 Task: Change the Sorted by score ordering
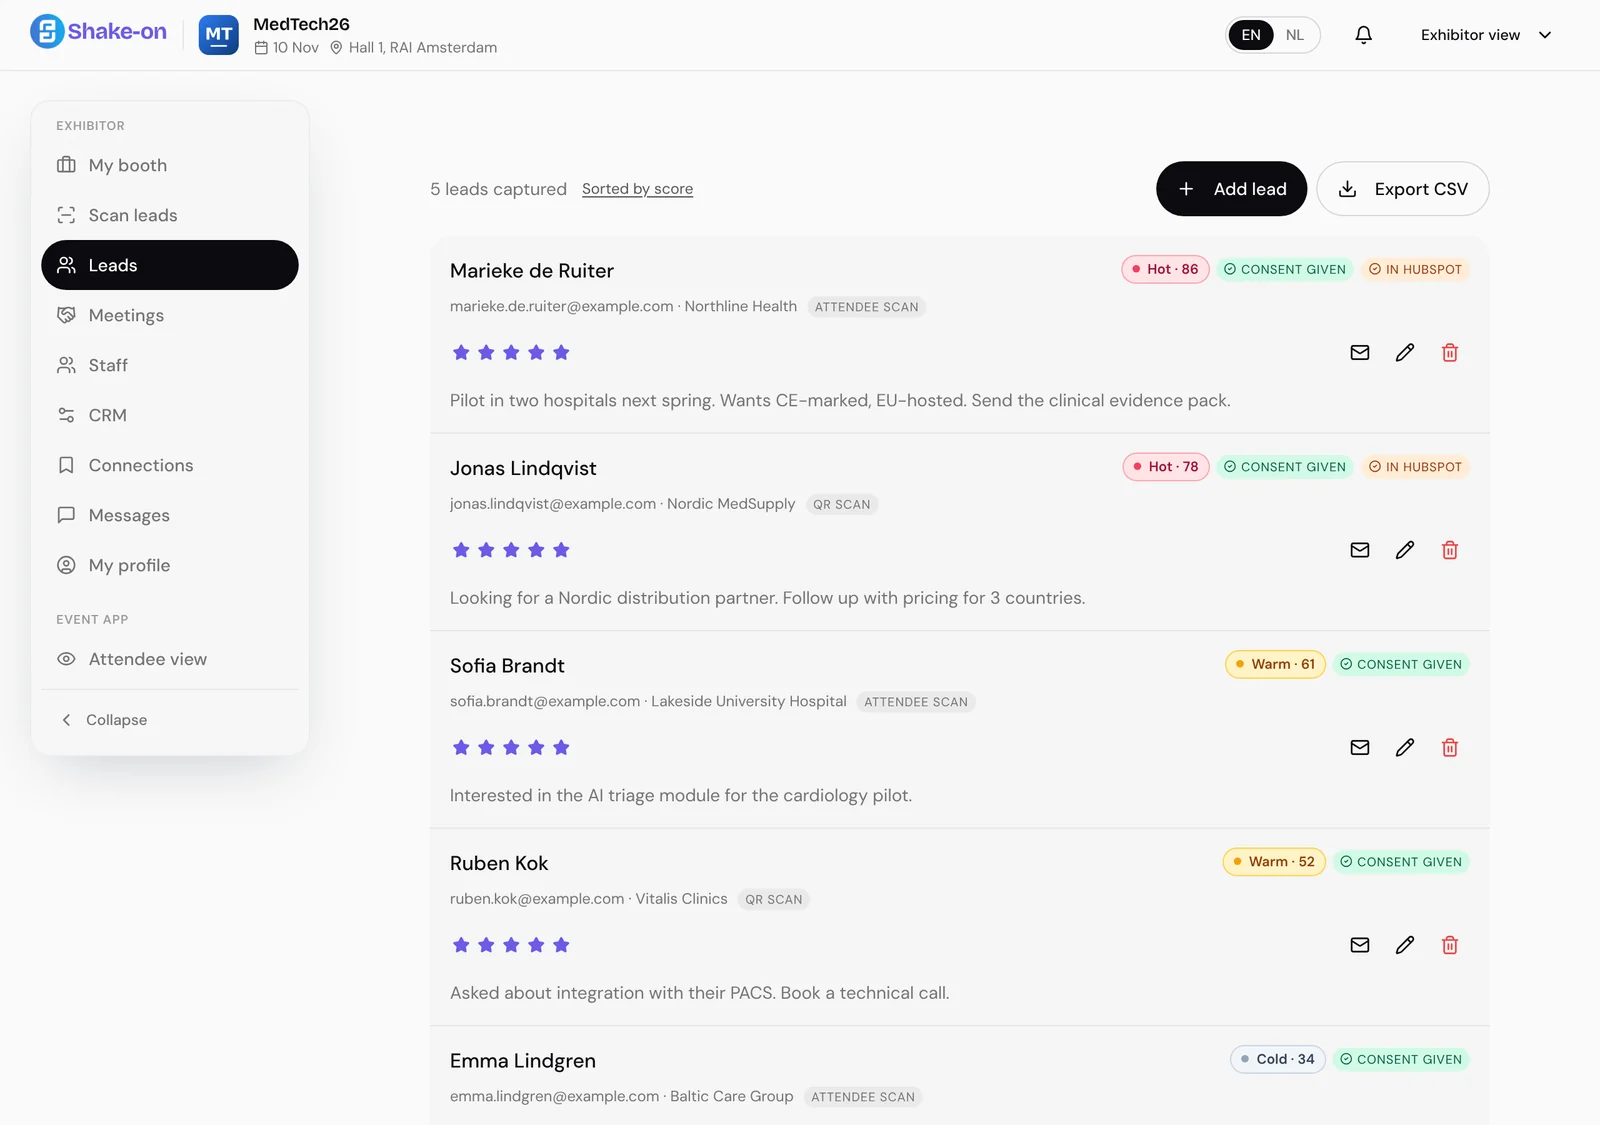[637, 189]
